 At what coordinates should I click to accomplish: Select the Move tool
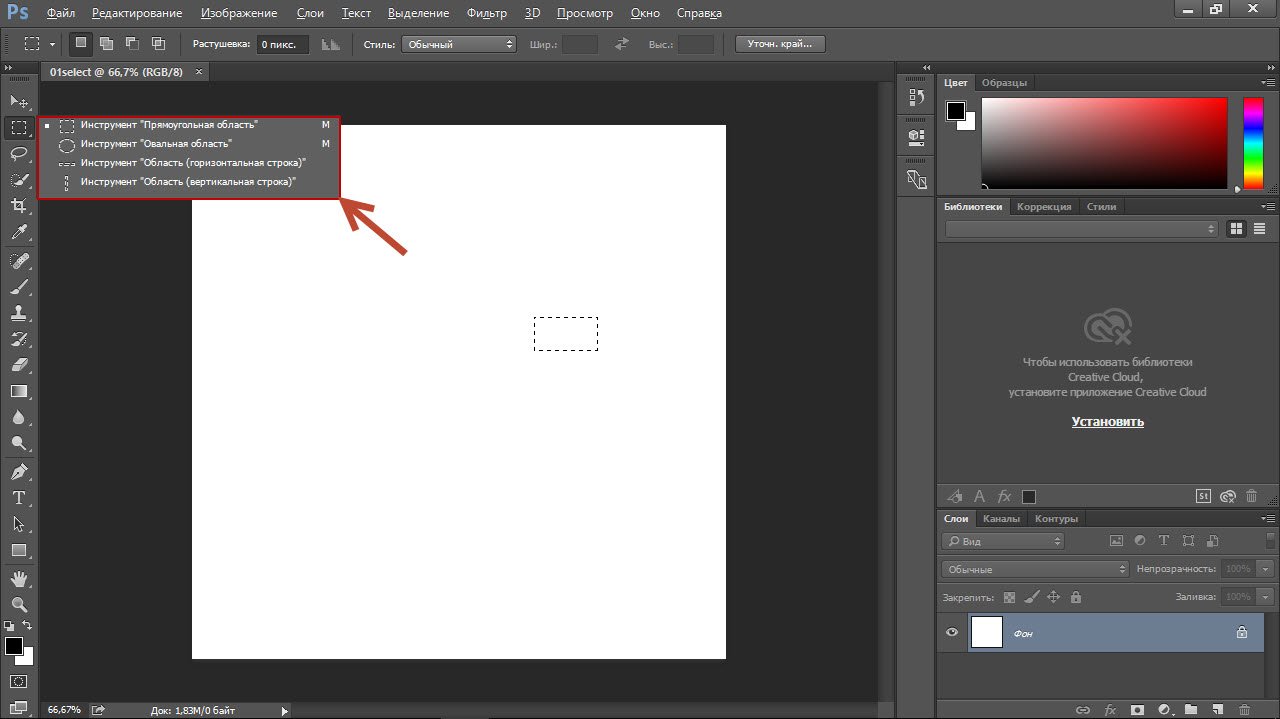click(x=19, y=102)
